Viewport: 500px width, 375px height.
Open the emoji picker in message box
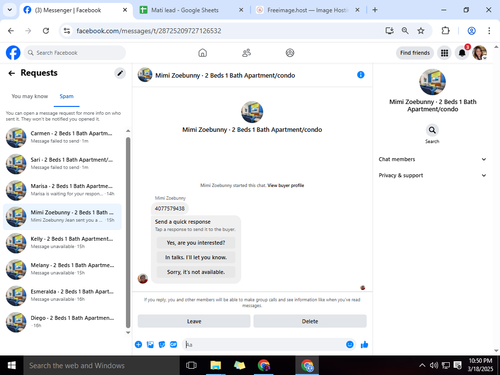pyautogui.click(x=350, y=344)
